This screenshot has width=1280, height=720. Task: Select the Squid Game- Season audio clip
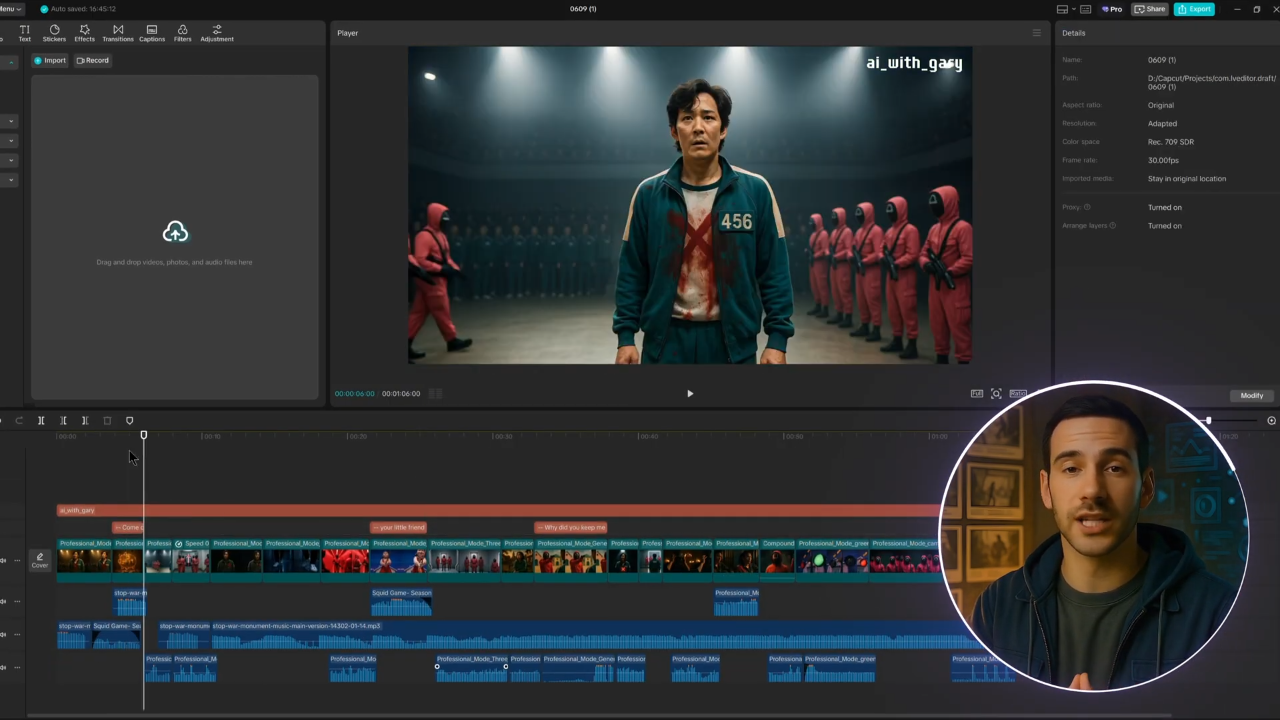(402, 601)
